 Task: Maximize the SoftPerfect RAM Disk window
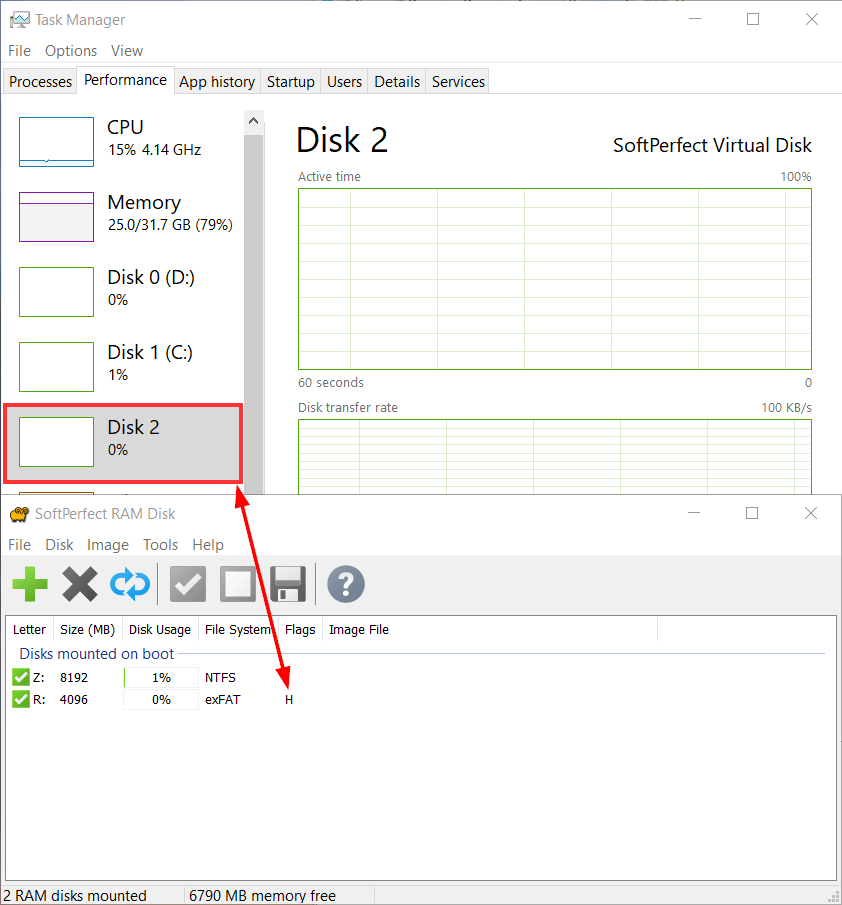pos(752,513)
